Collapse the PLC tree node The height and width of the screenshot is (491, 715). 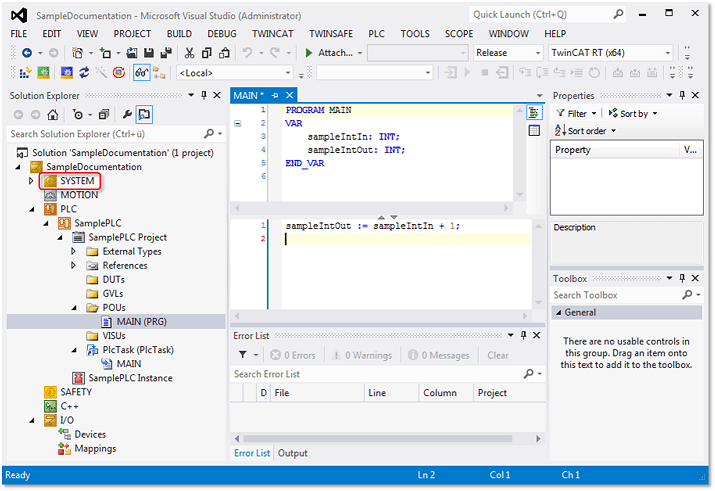click(x=32, y=209)
